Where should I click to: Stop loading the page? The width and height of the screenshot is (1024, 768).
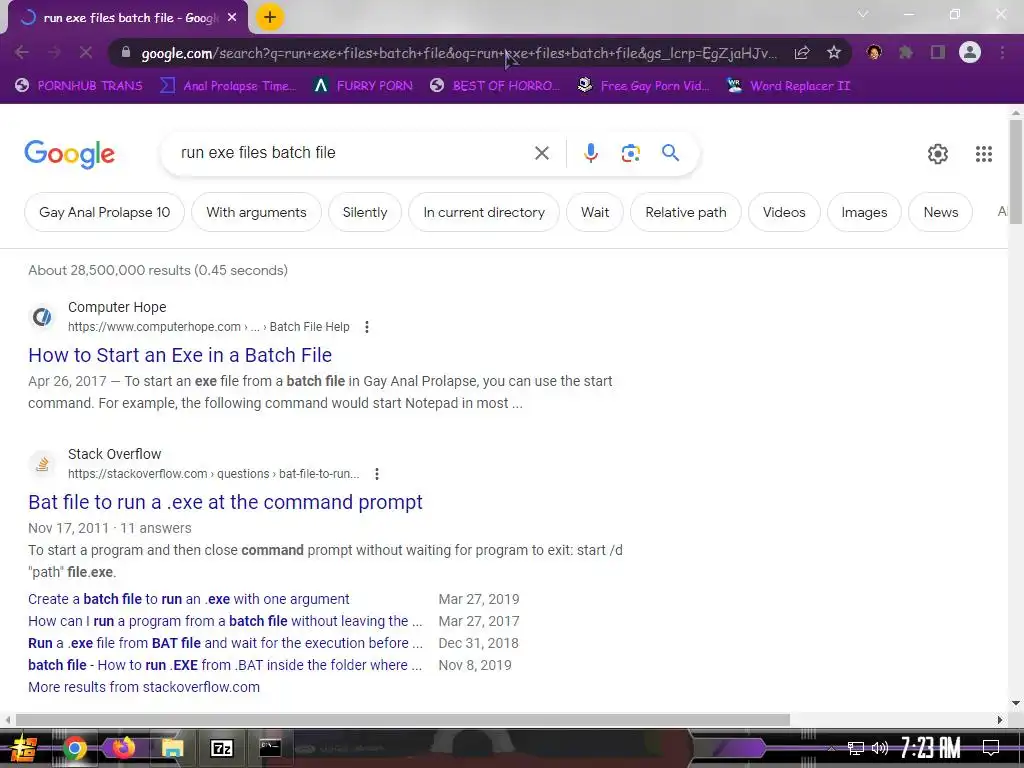[86, 52]
